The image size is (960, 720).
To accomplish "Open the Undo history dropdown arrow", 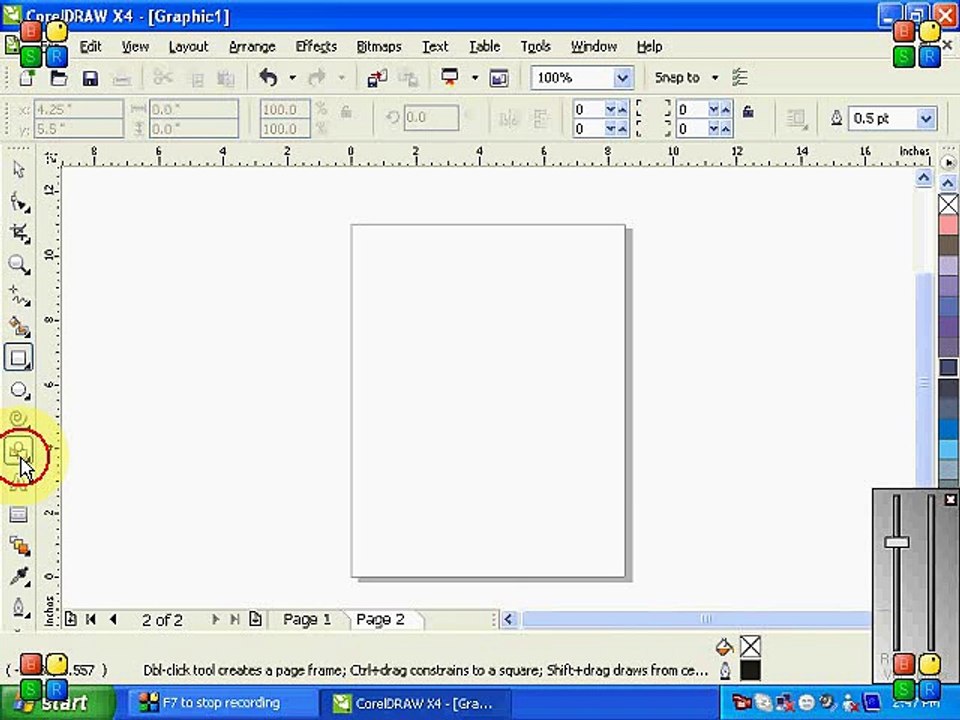I will 293,78.
